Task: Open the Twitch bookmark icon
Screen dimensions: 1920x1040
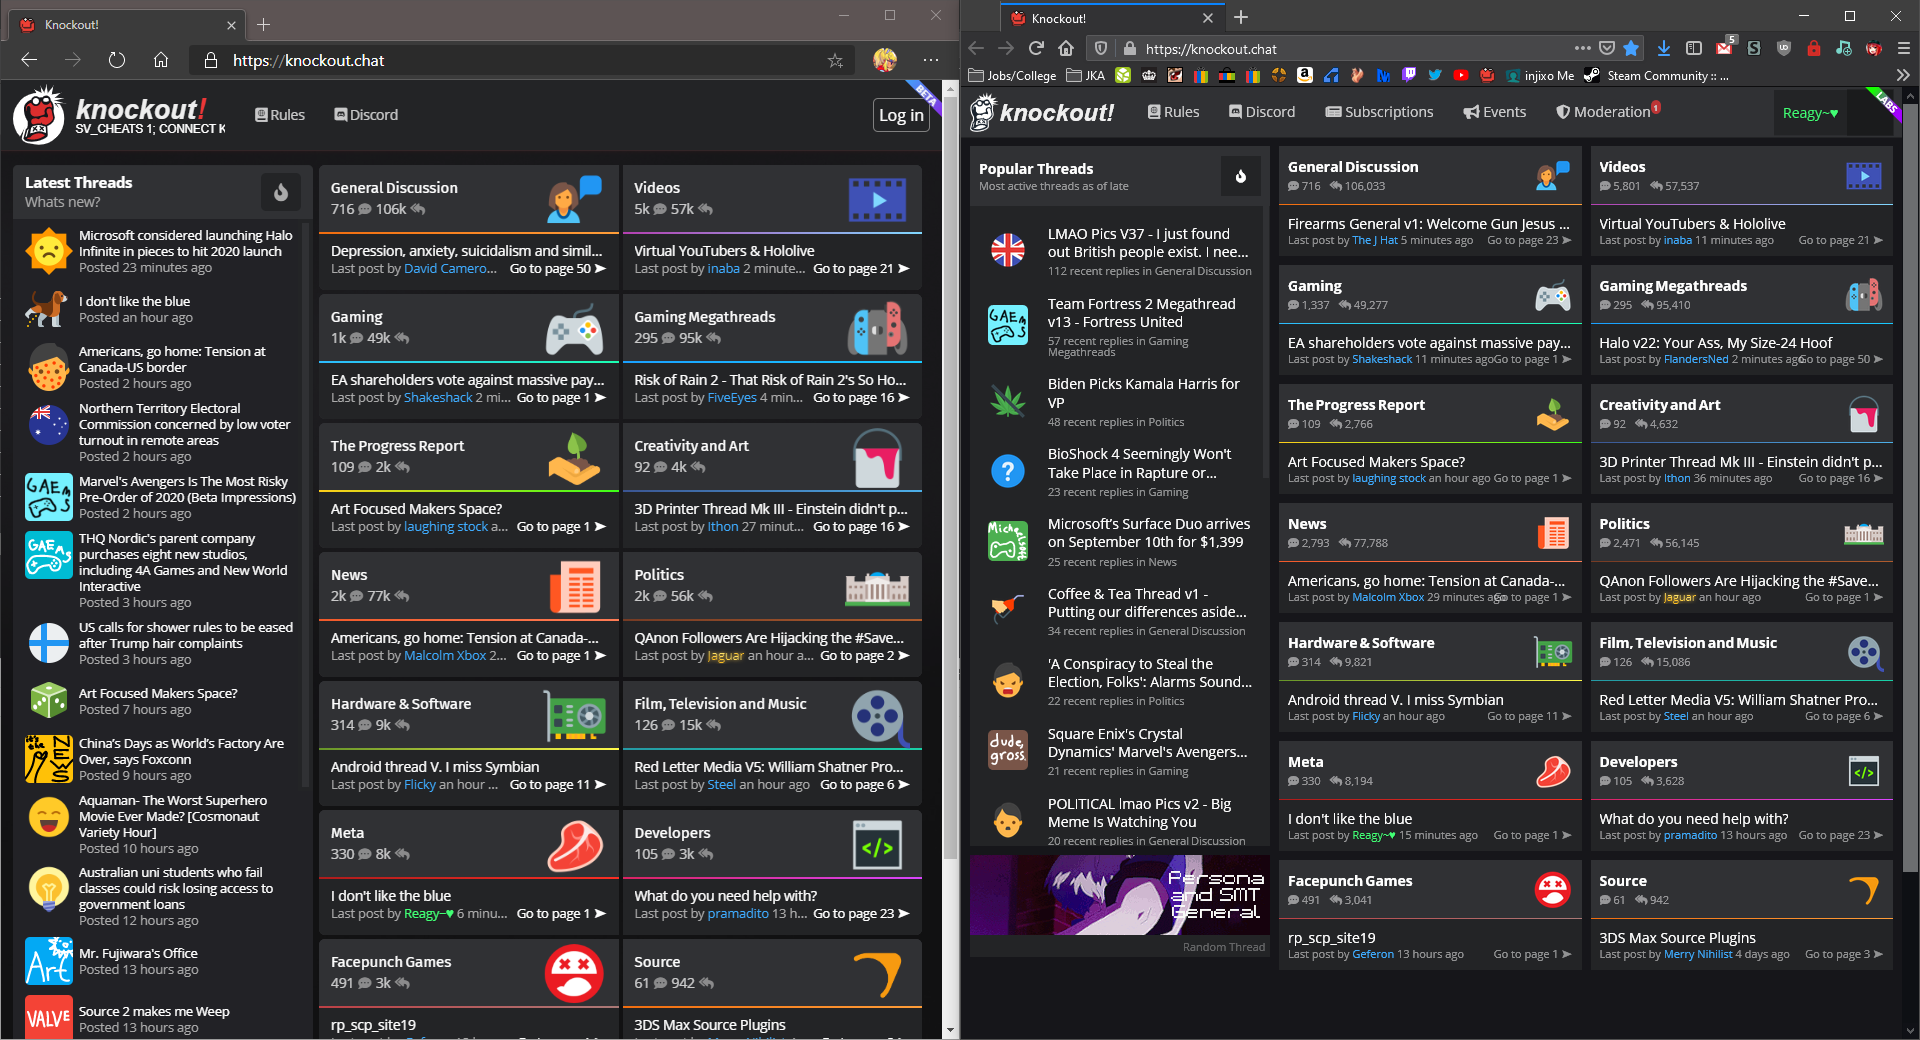Action: pos(1409,75)
